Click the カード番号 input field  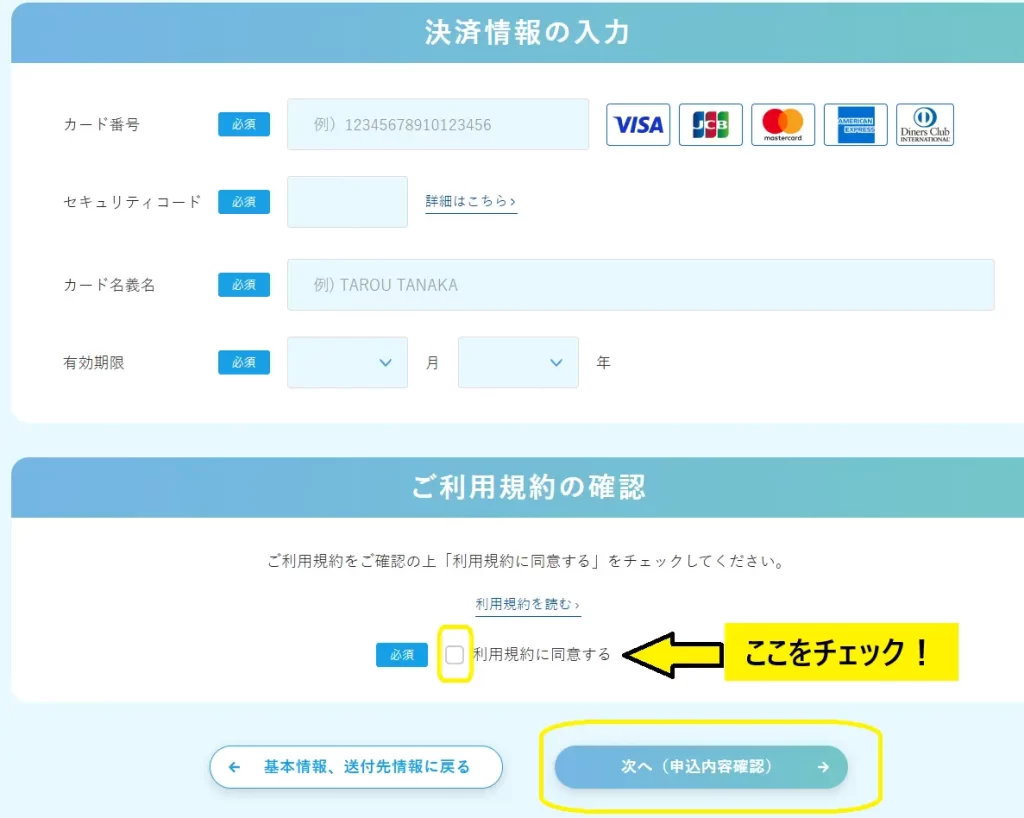pyautogui.click(x=438, y=124)
